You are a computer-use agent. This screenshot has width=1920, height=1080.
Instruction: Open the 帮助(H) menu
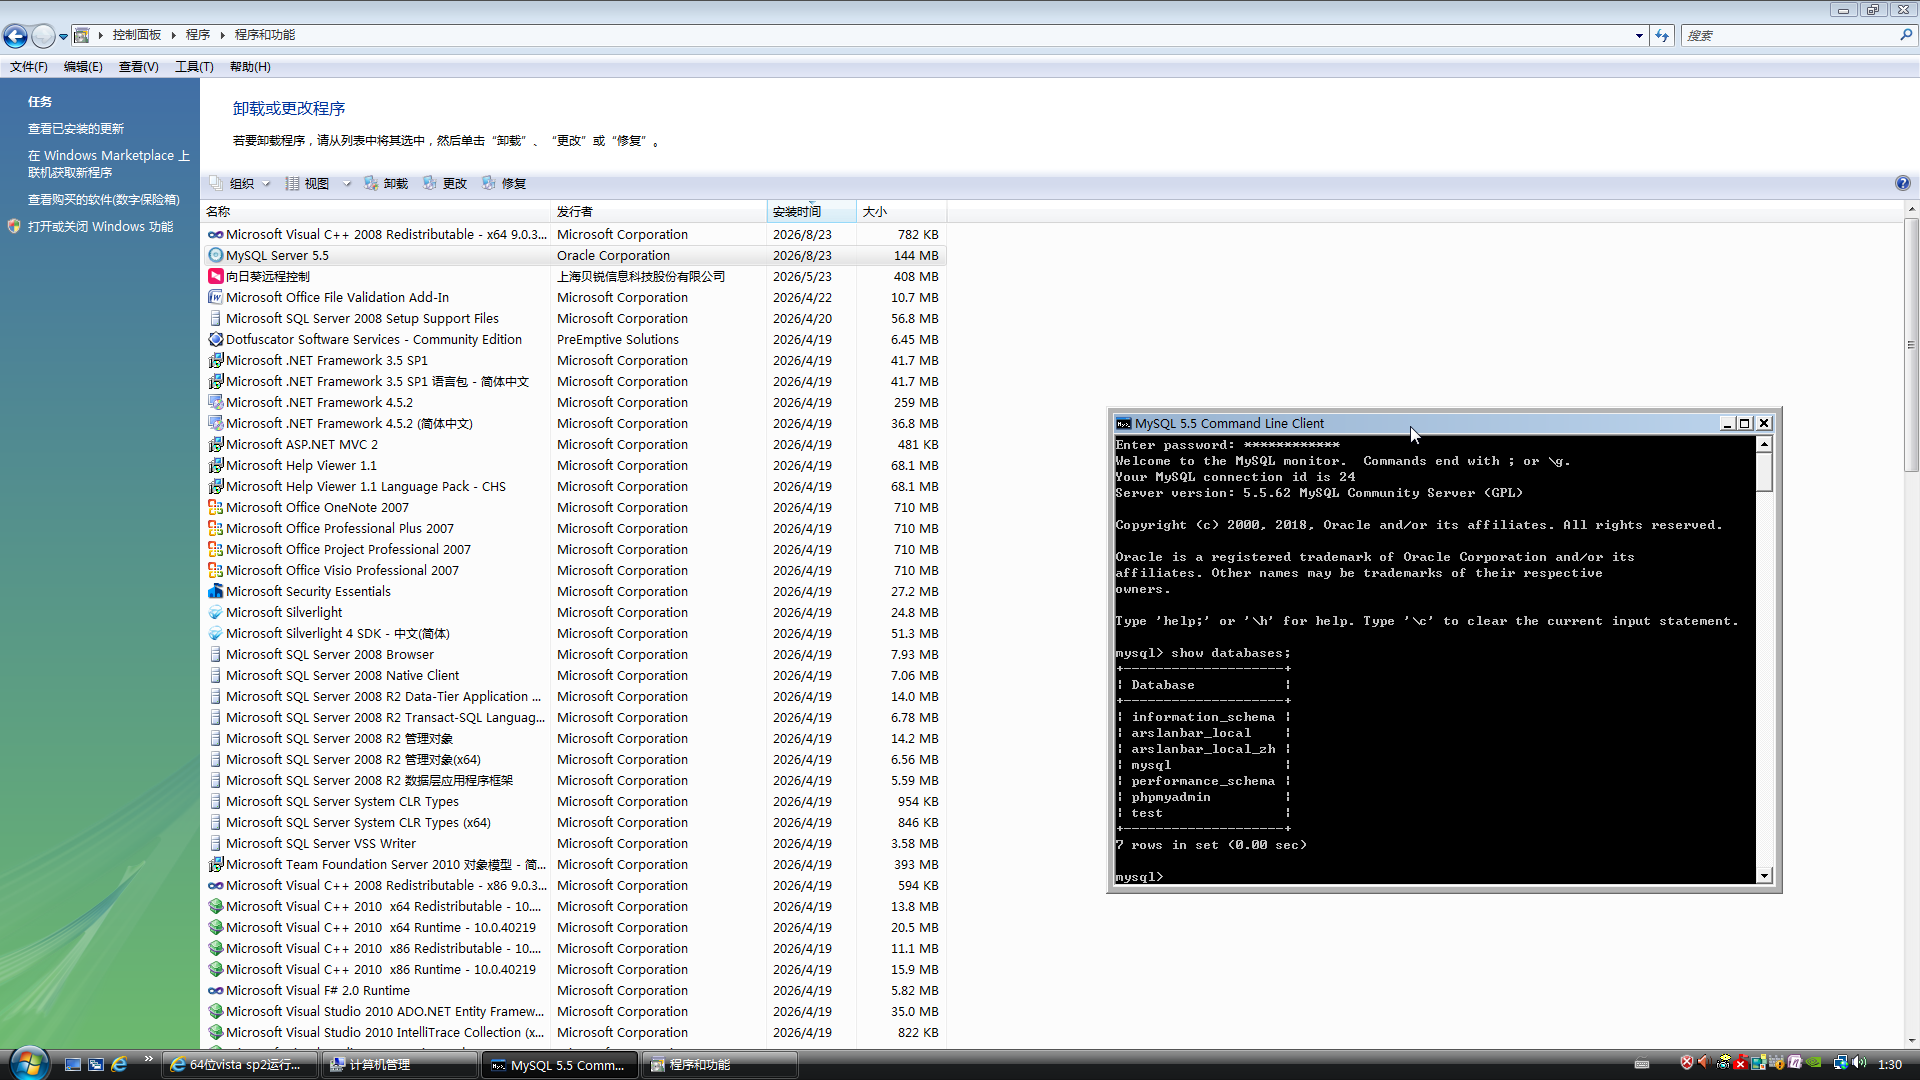click(250, 67)
